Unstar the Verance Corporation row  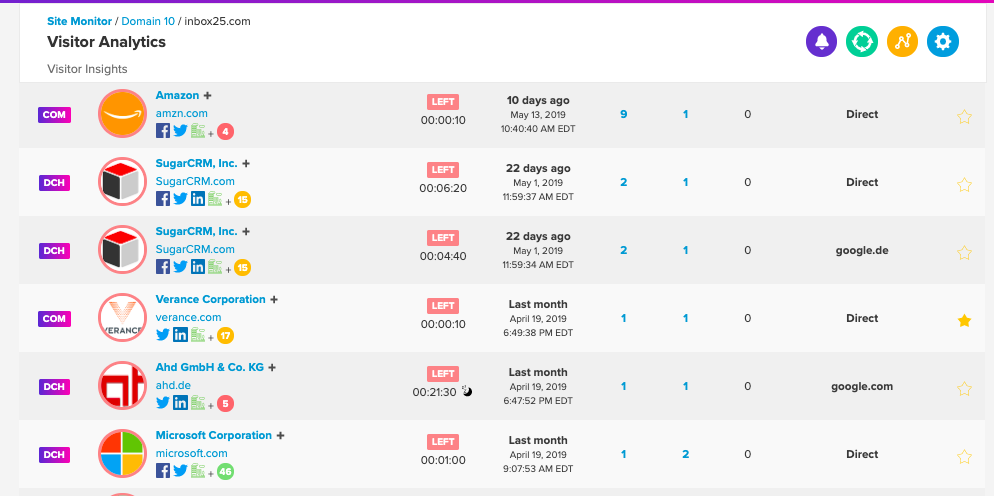[964, 320]
